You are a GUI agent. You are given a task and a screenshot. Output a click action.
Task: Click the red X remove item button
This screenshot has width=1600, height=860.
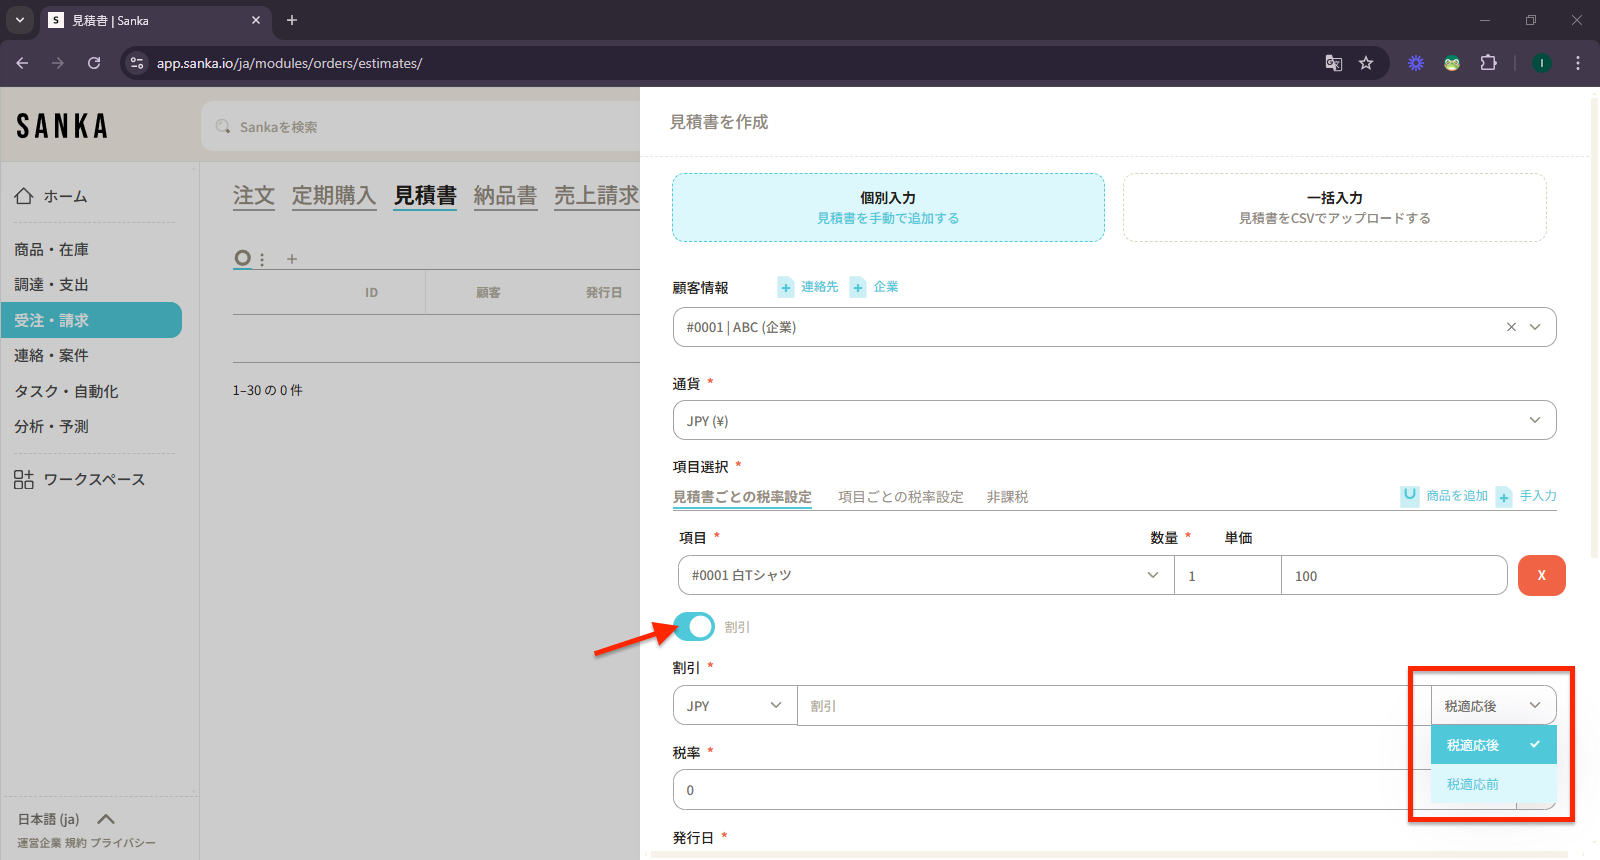click(x=1541, y=575)
